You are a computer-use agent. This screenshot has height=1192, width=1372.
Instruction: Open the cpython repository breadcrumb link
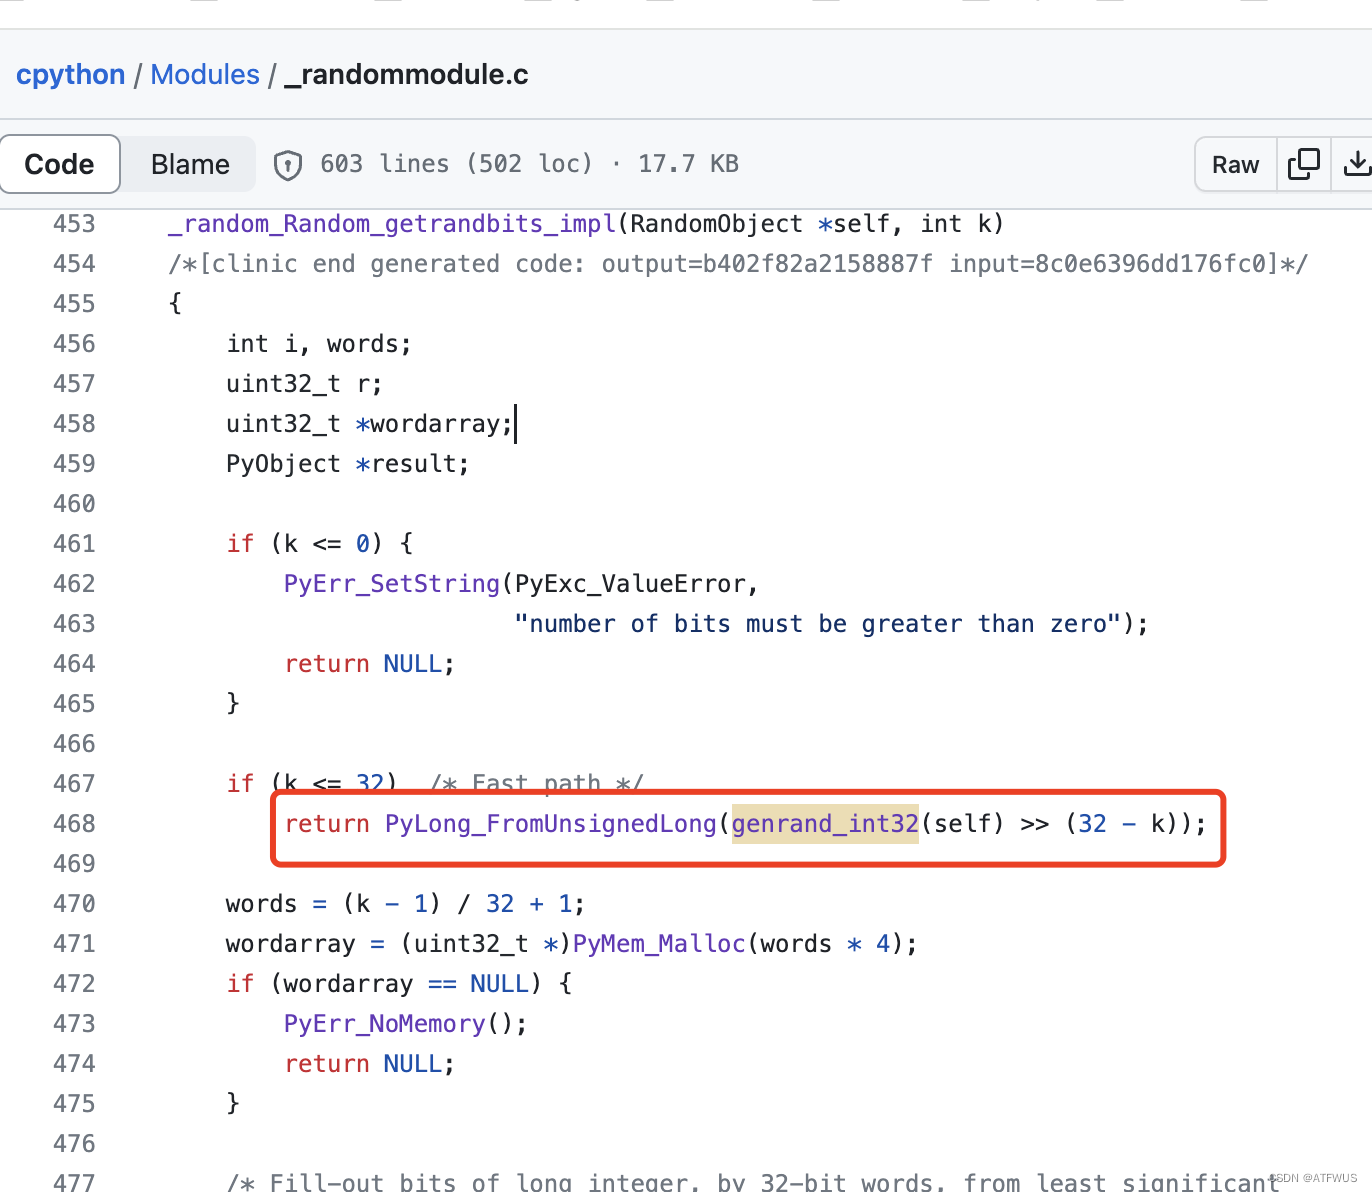tap(70, 75)
